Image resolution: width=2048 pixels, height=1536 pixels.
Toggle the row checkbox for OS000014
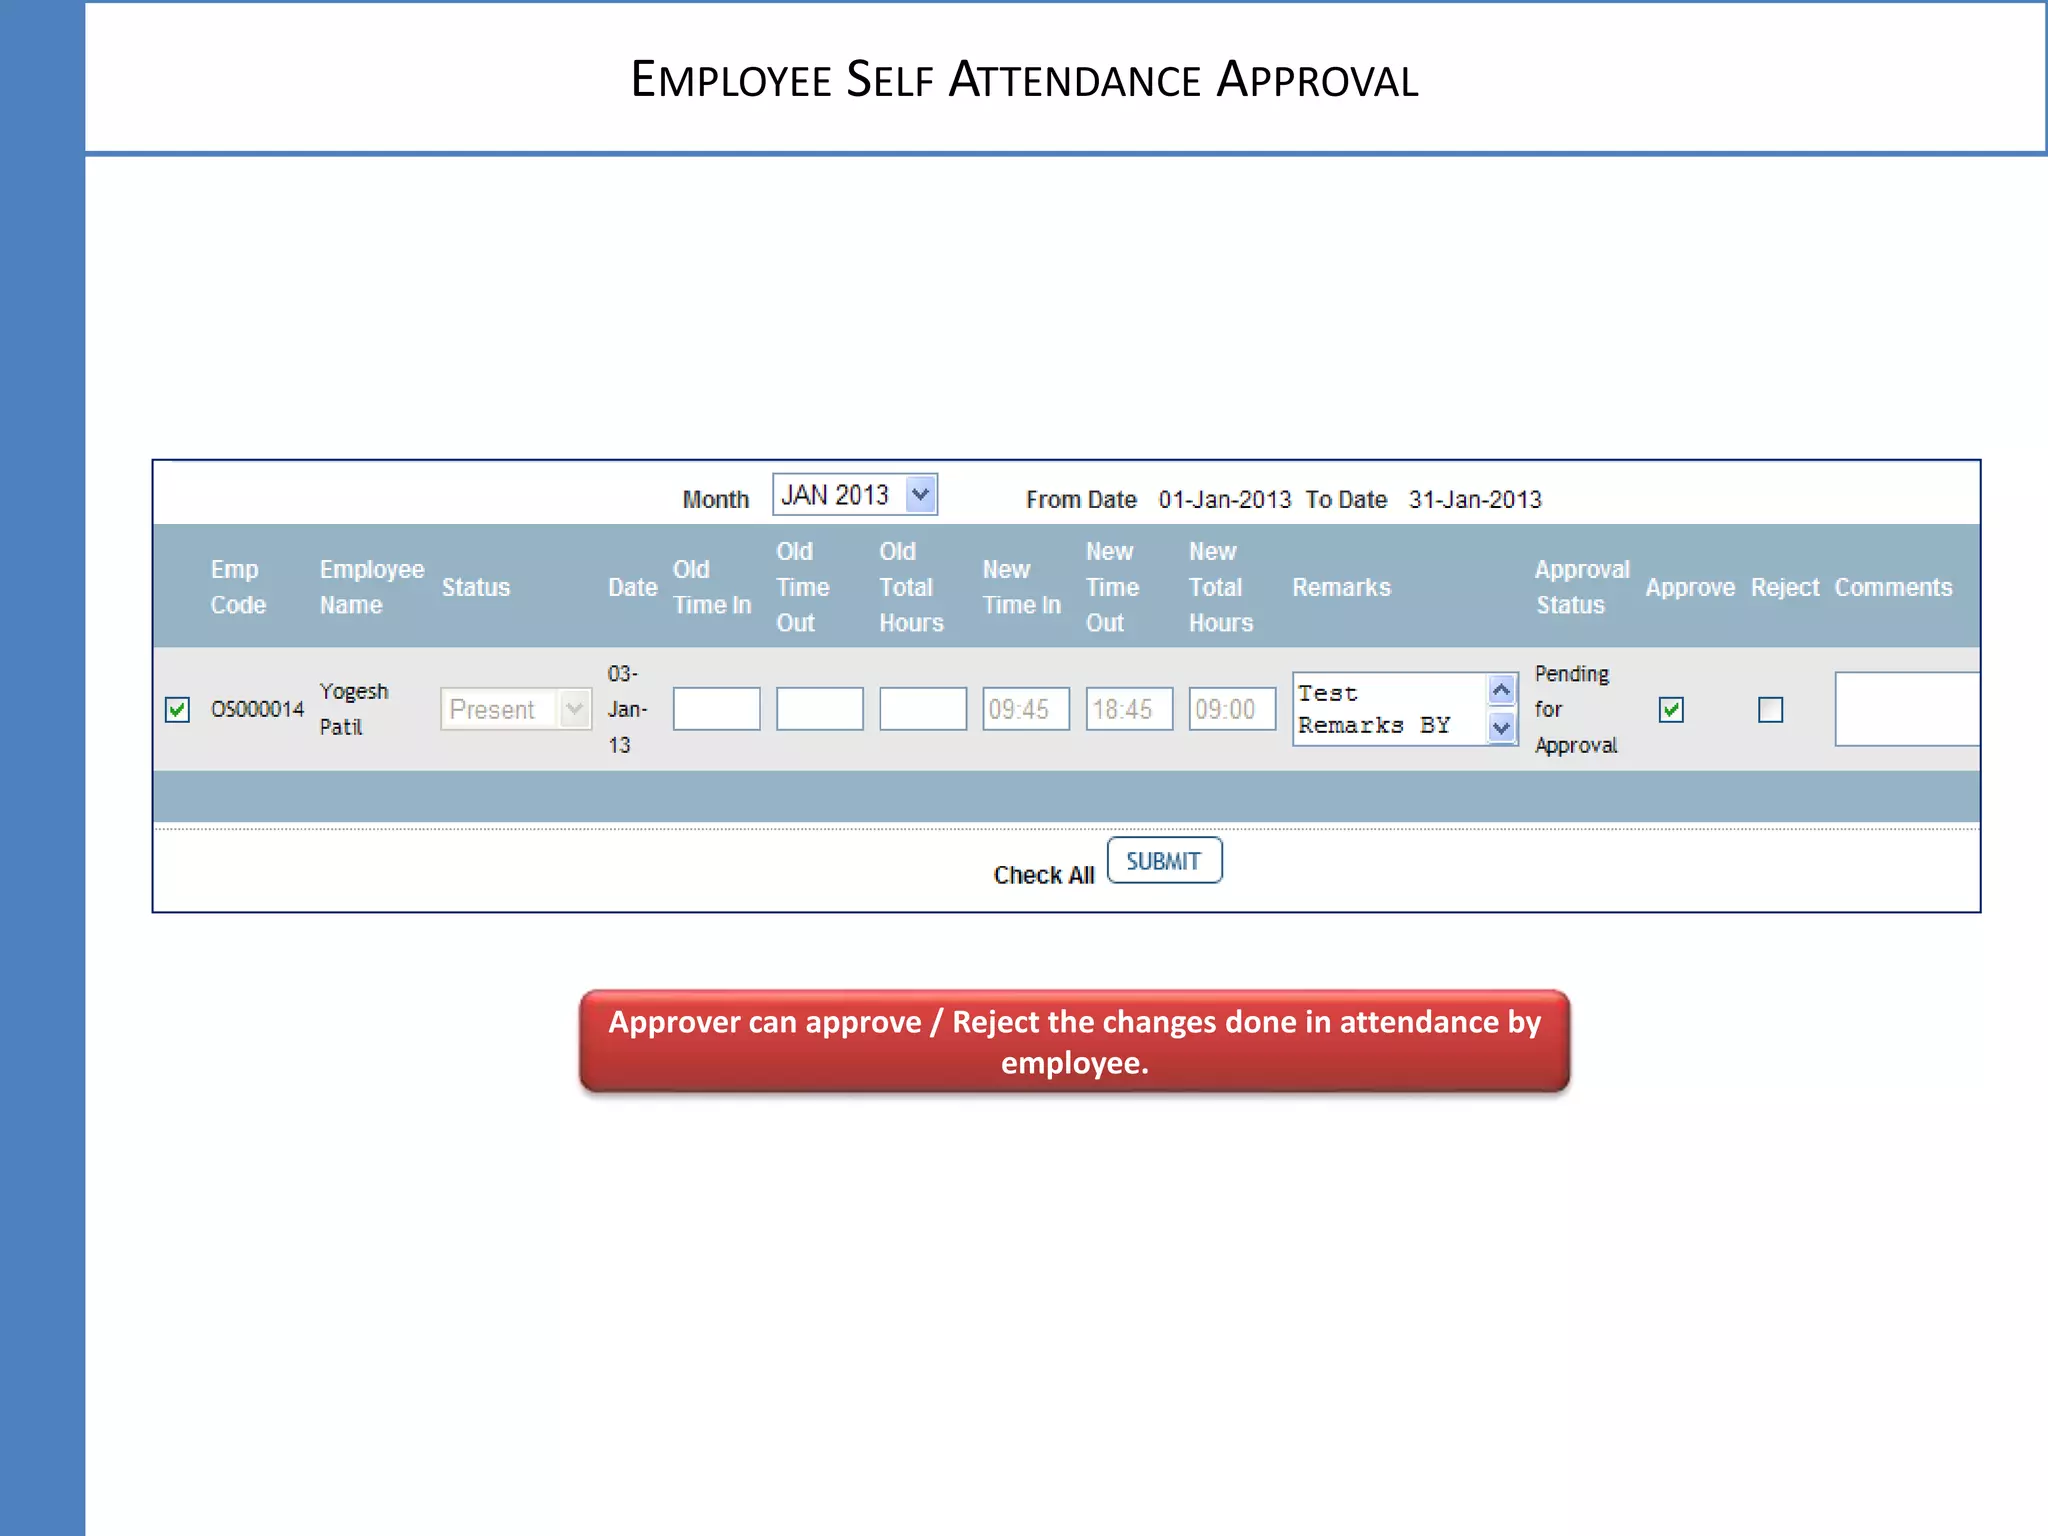[x=177, y=710]
